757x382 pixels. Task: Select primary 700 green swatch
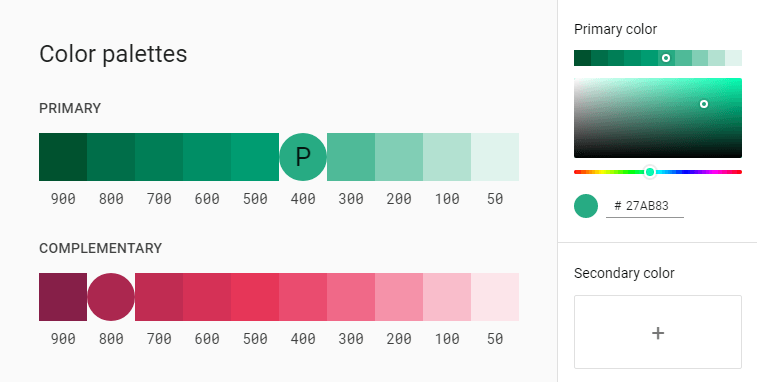[159, 157]
